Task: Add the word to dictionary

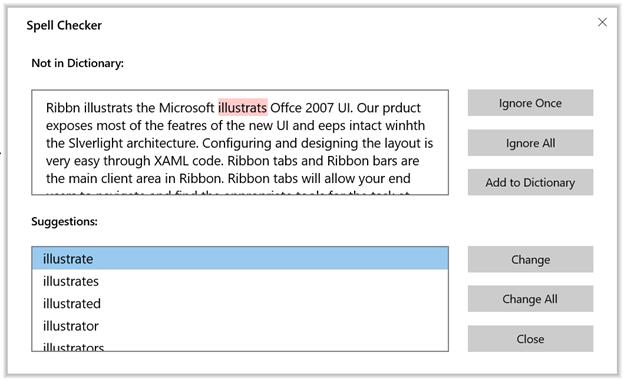Action: [530, 182]
